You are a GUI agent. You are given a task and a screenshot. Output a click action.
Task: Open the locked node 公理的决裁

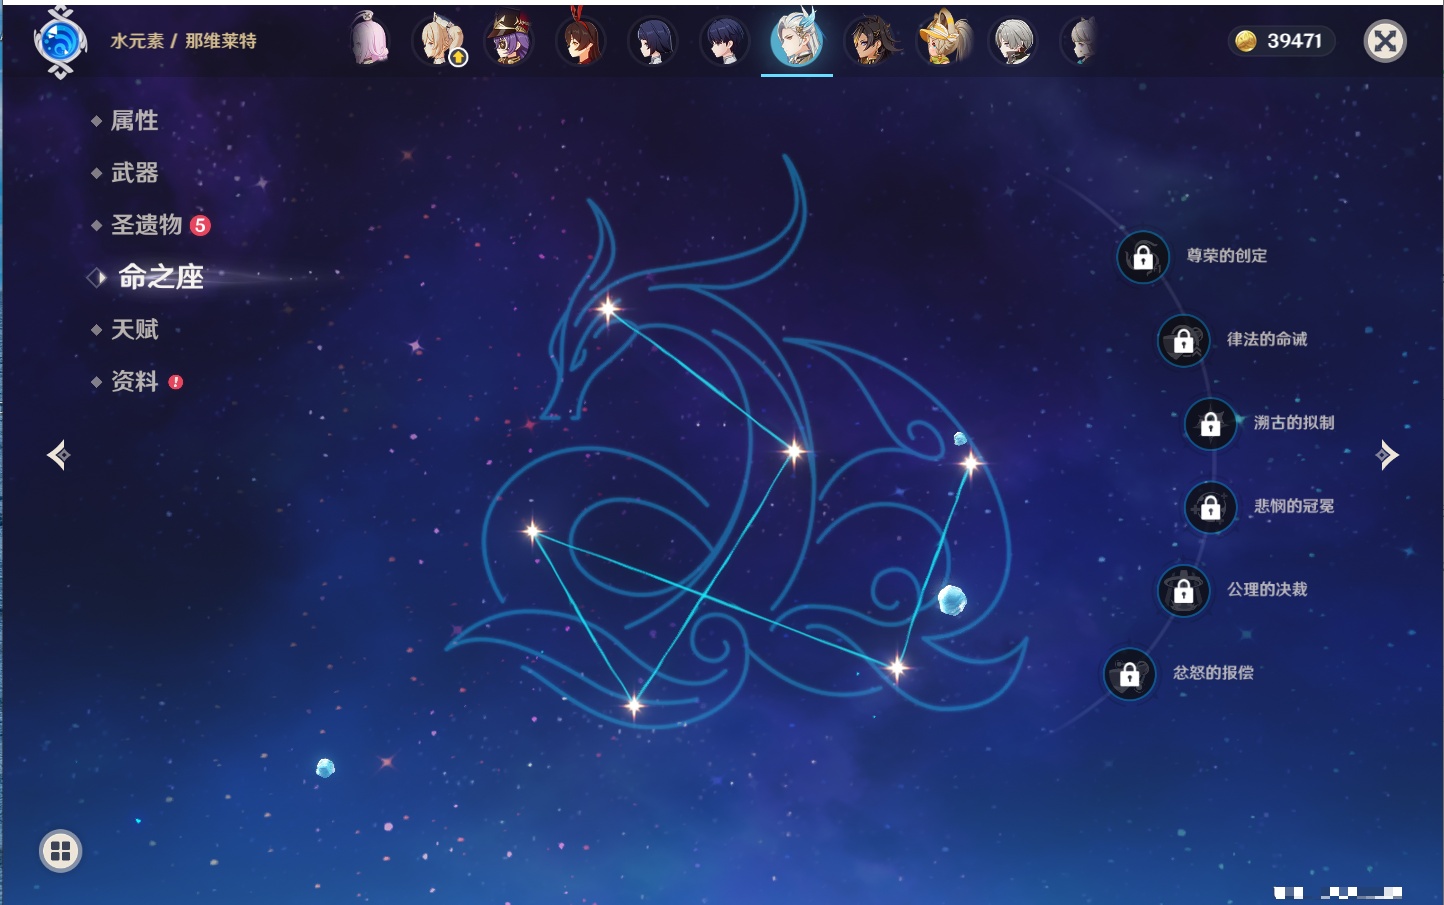pos(1183,590)
